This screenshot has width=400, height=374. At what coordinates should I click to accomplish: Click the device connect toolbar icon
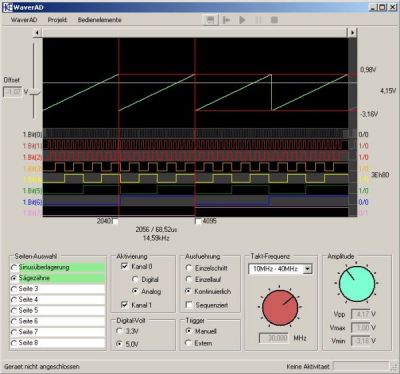(x=210, y=20)
